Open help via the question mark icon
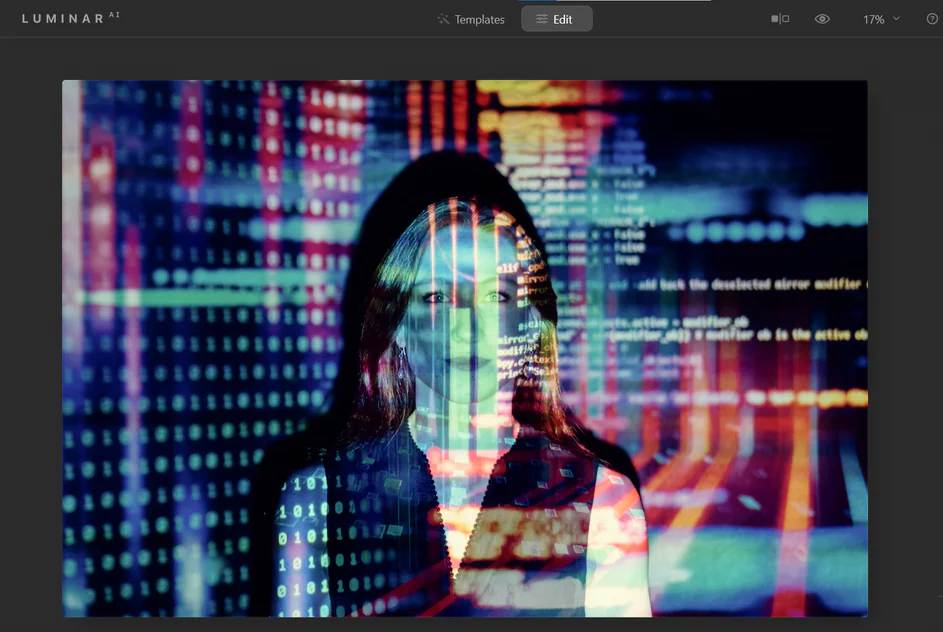This screenshot has height=632, width=943. coord(932,19)
